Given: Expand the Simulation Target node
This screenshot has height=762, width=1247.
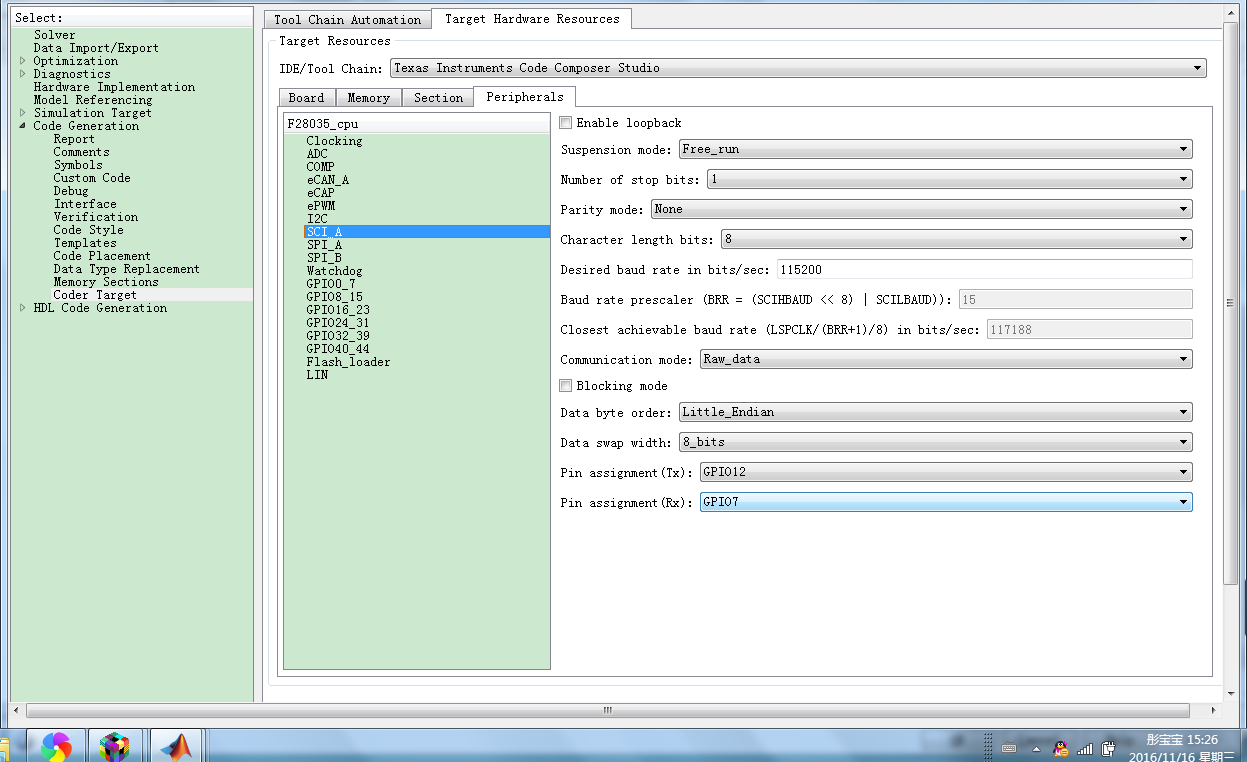Looking at the screenshot, I should click(23, 113).
